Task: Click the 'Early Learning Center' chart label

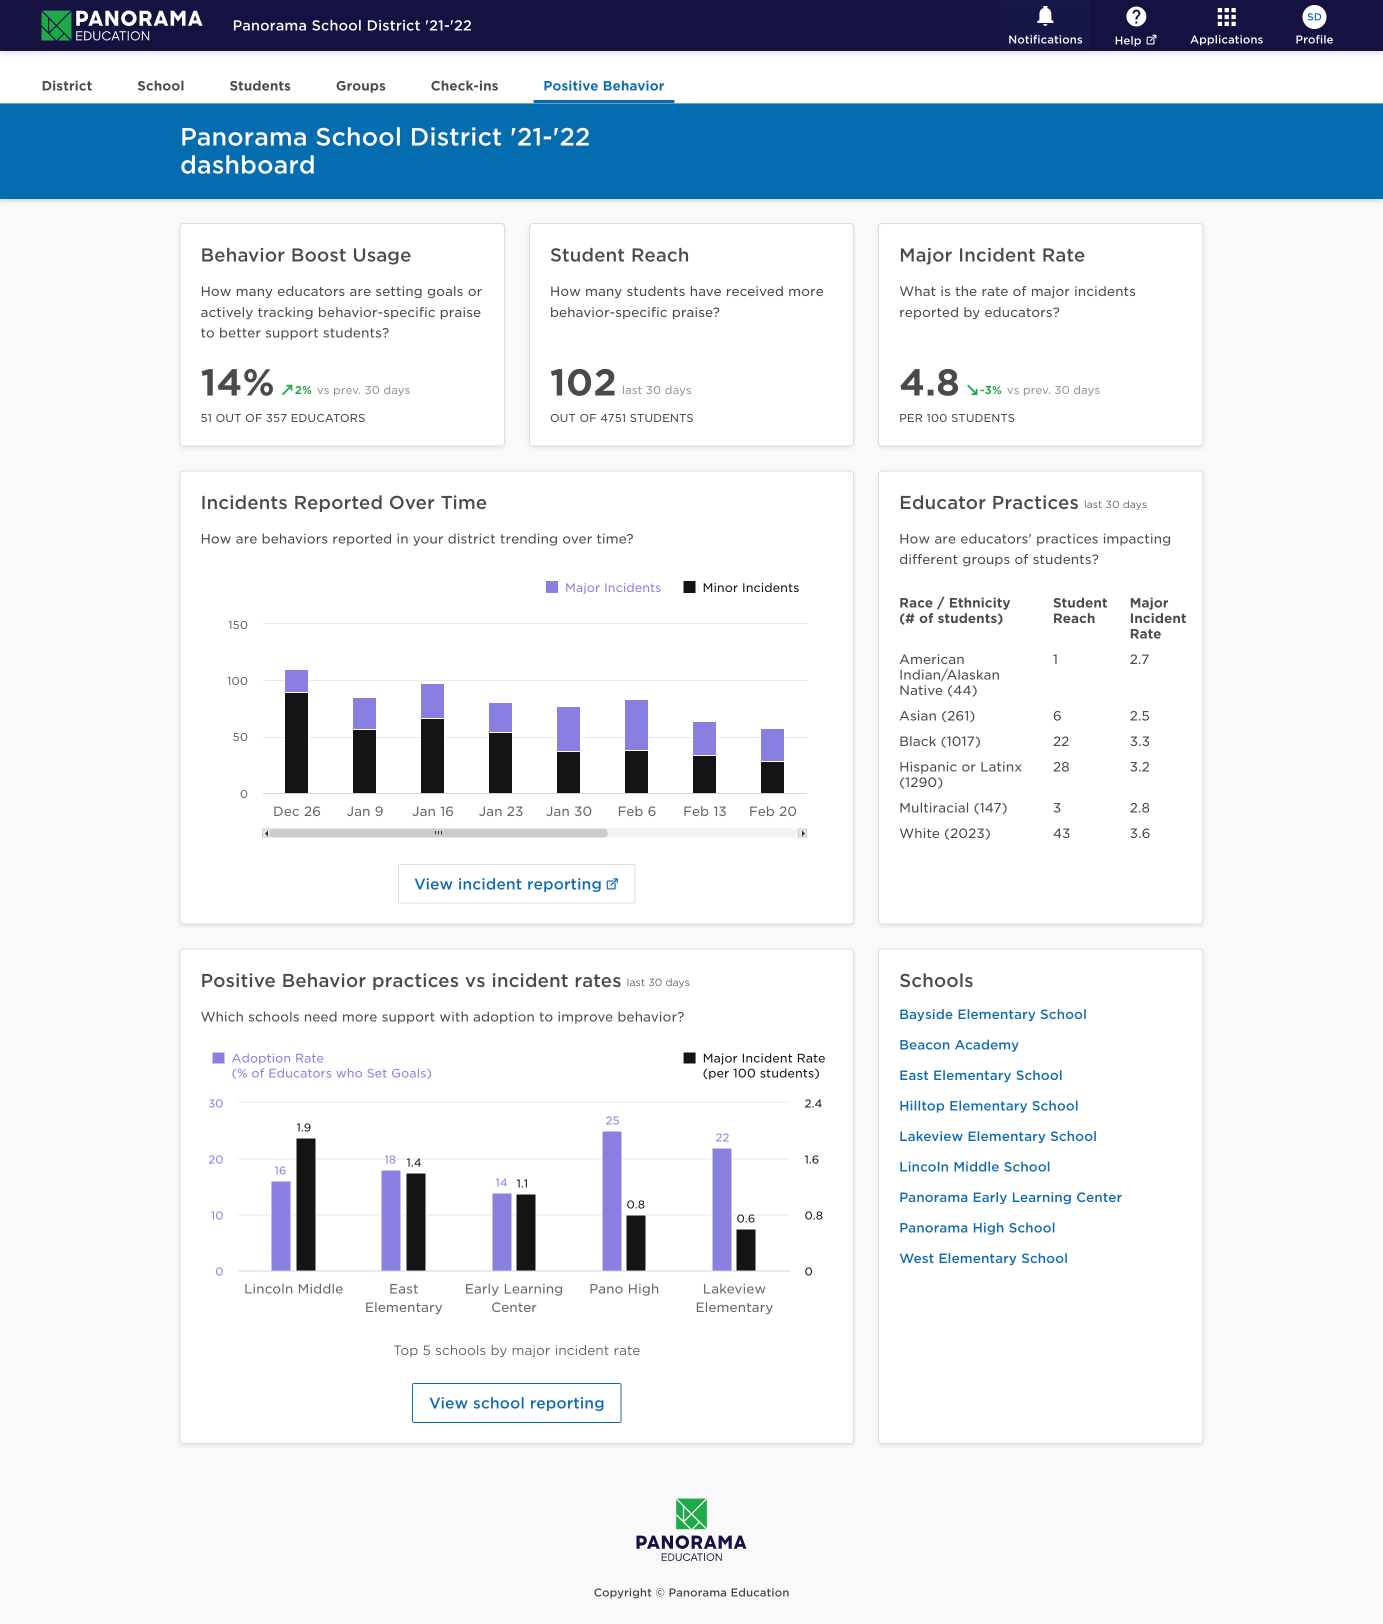Action: click(514, 1298)
